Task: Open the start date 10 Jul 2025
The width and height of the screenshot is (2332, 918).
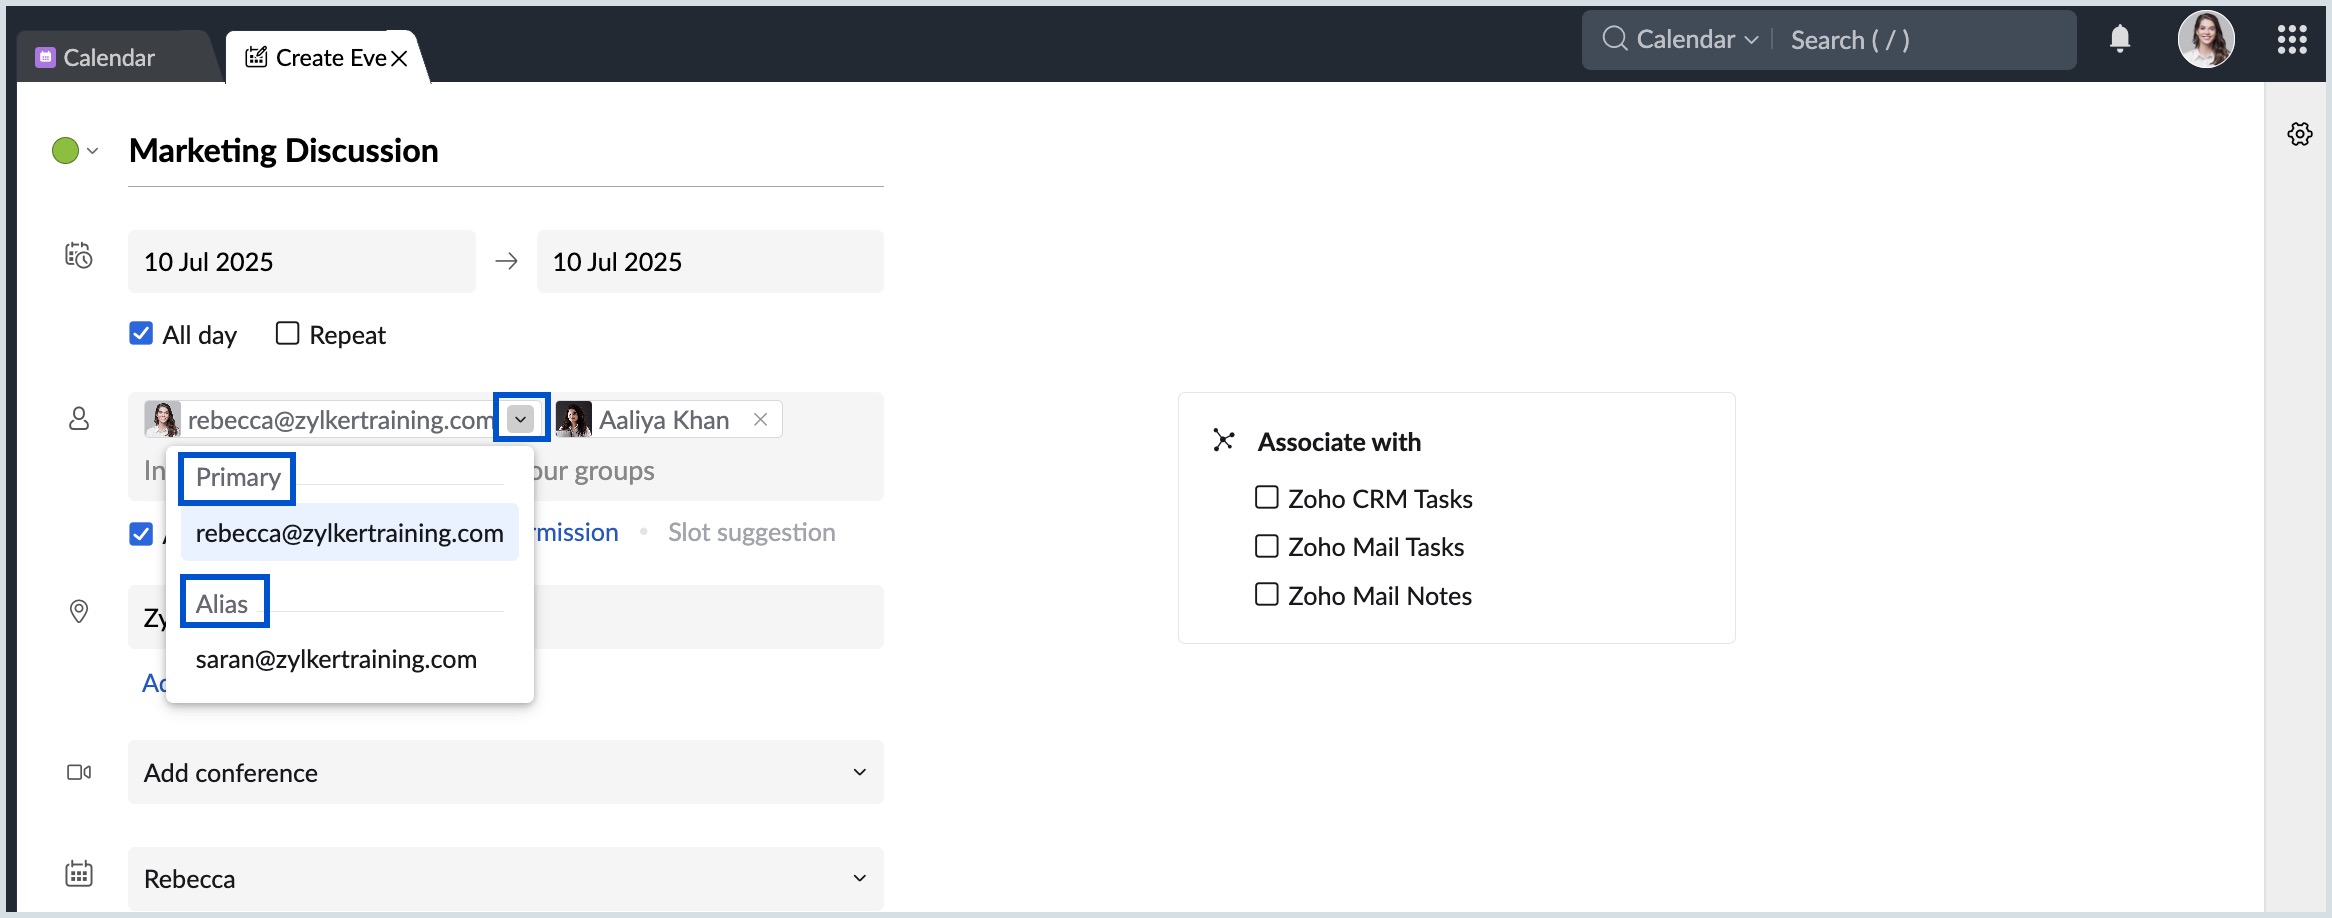Action: (x=302, y=261)
